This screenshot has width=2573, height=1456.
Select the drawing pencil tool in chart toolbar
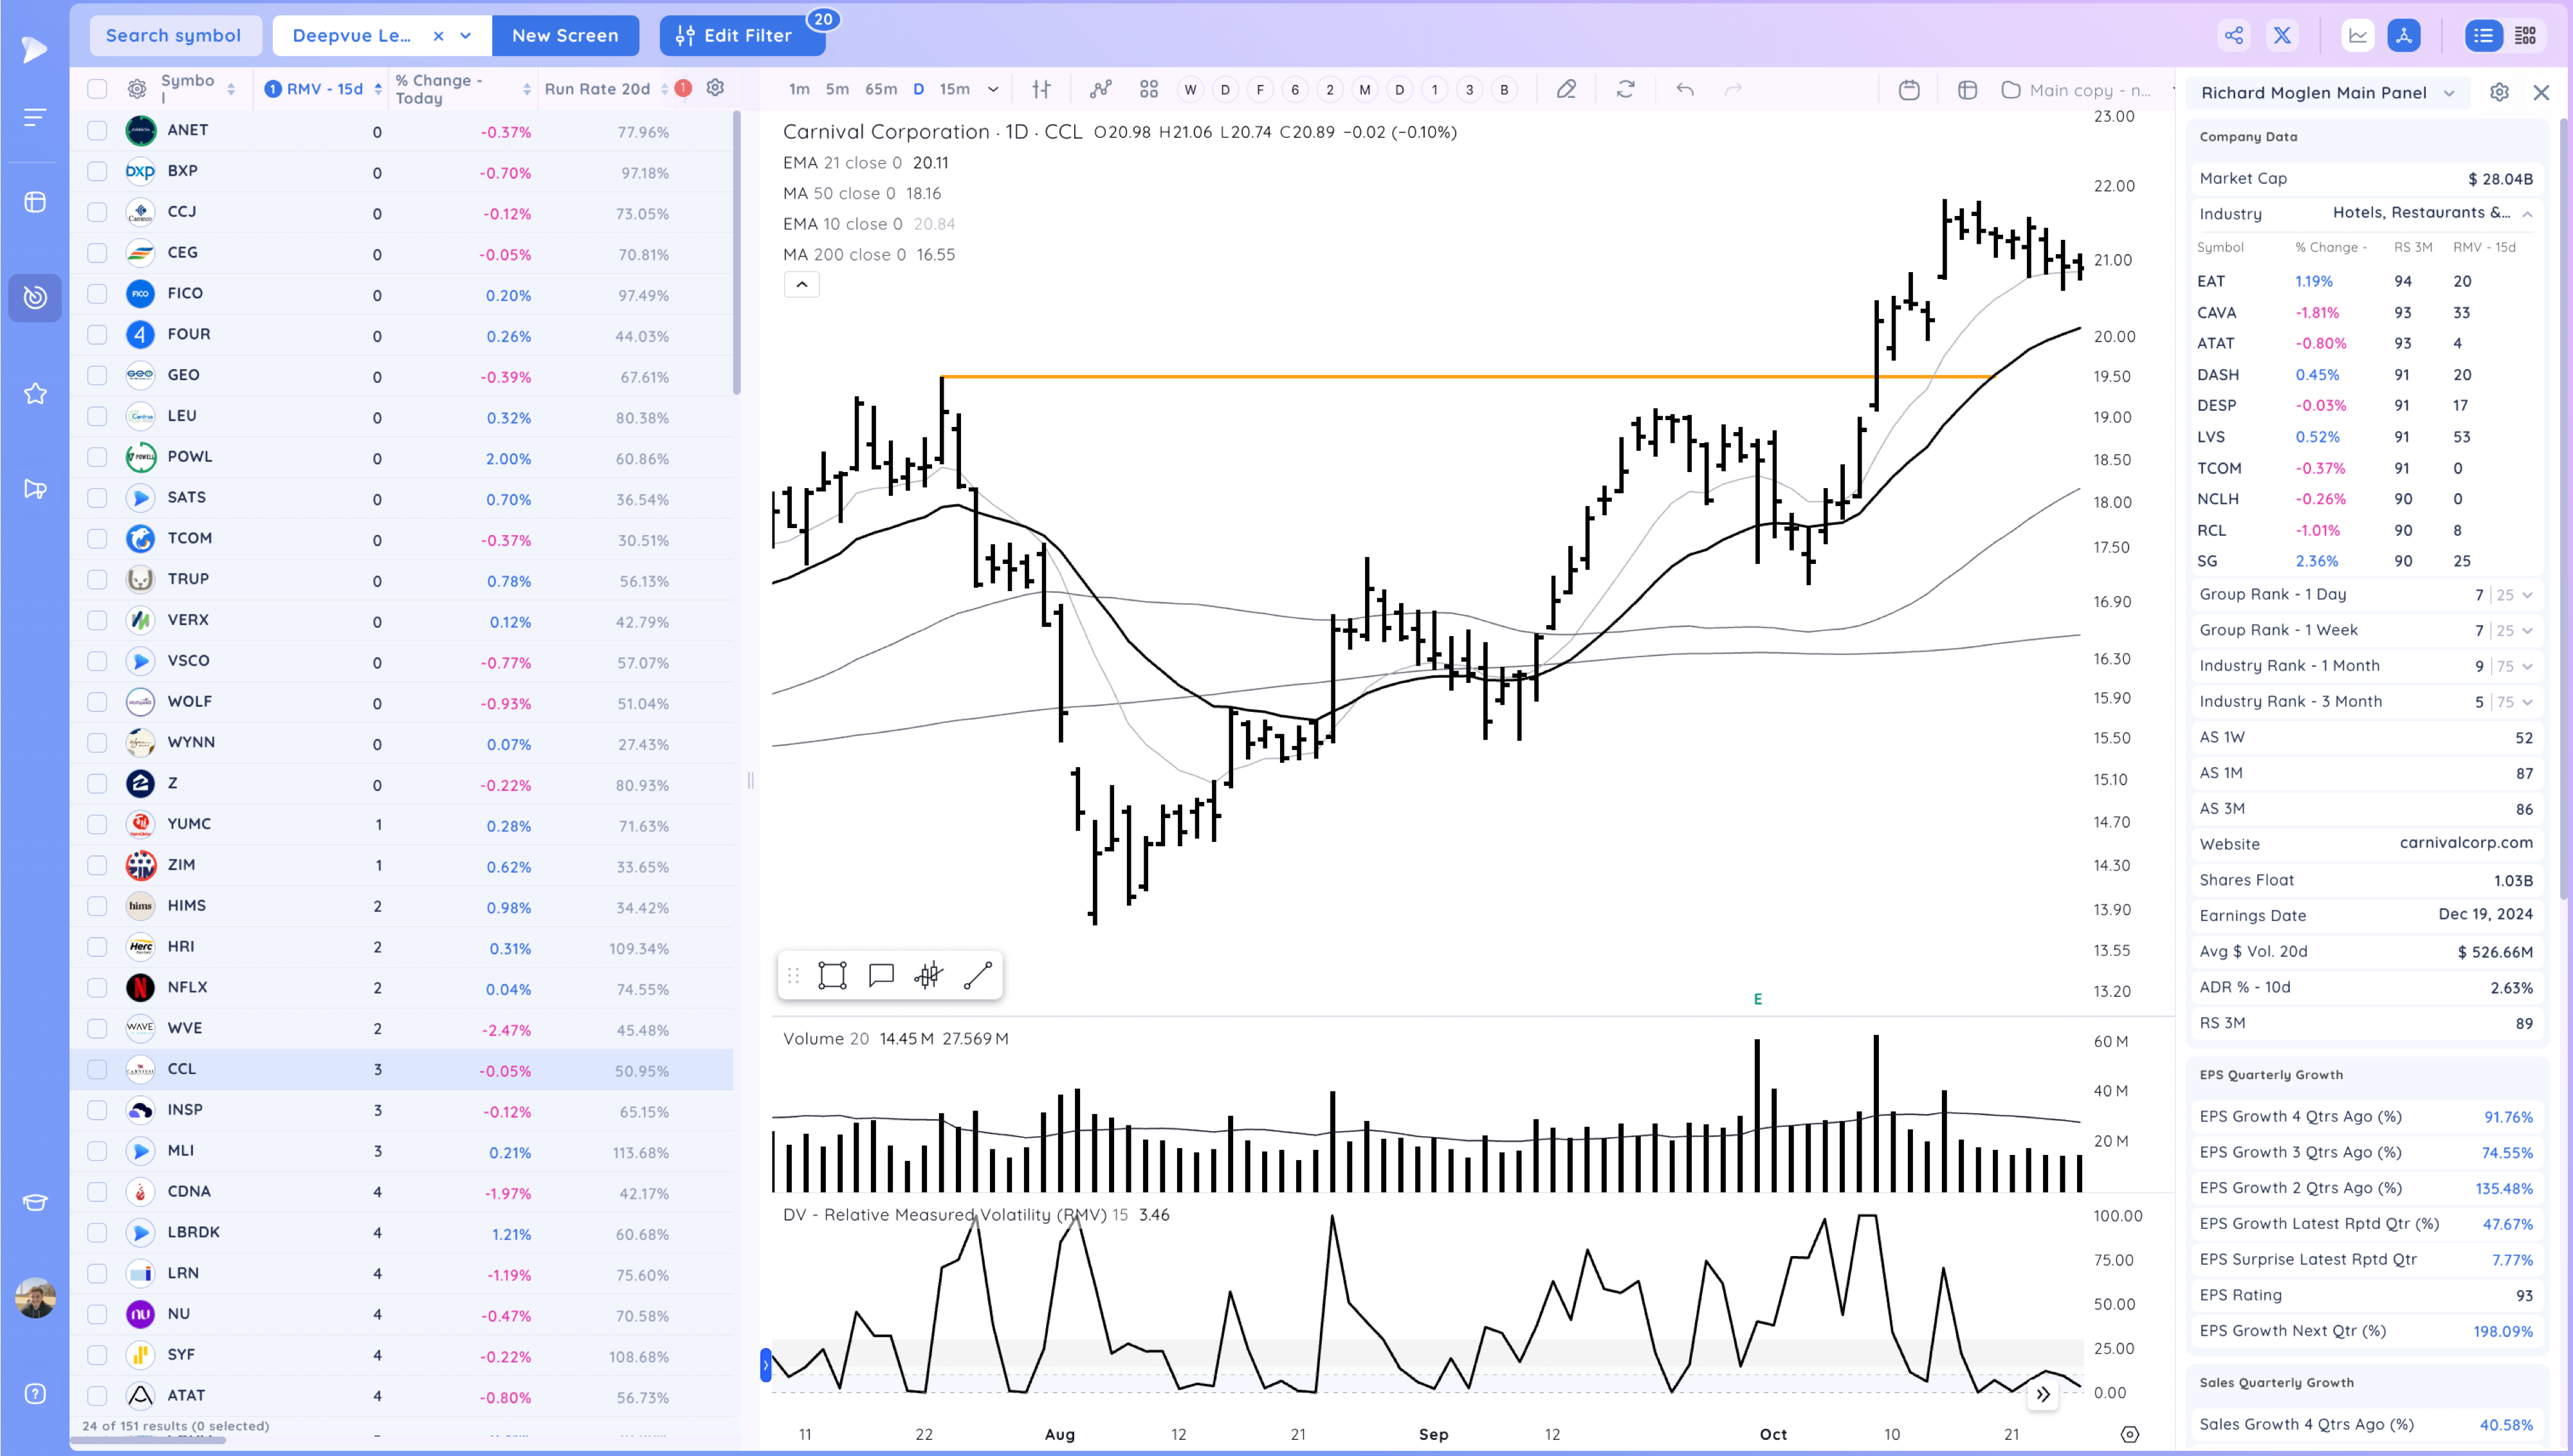pos(1566,90)
